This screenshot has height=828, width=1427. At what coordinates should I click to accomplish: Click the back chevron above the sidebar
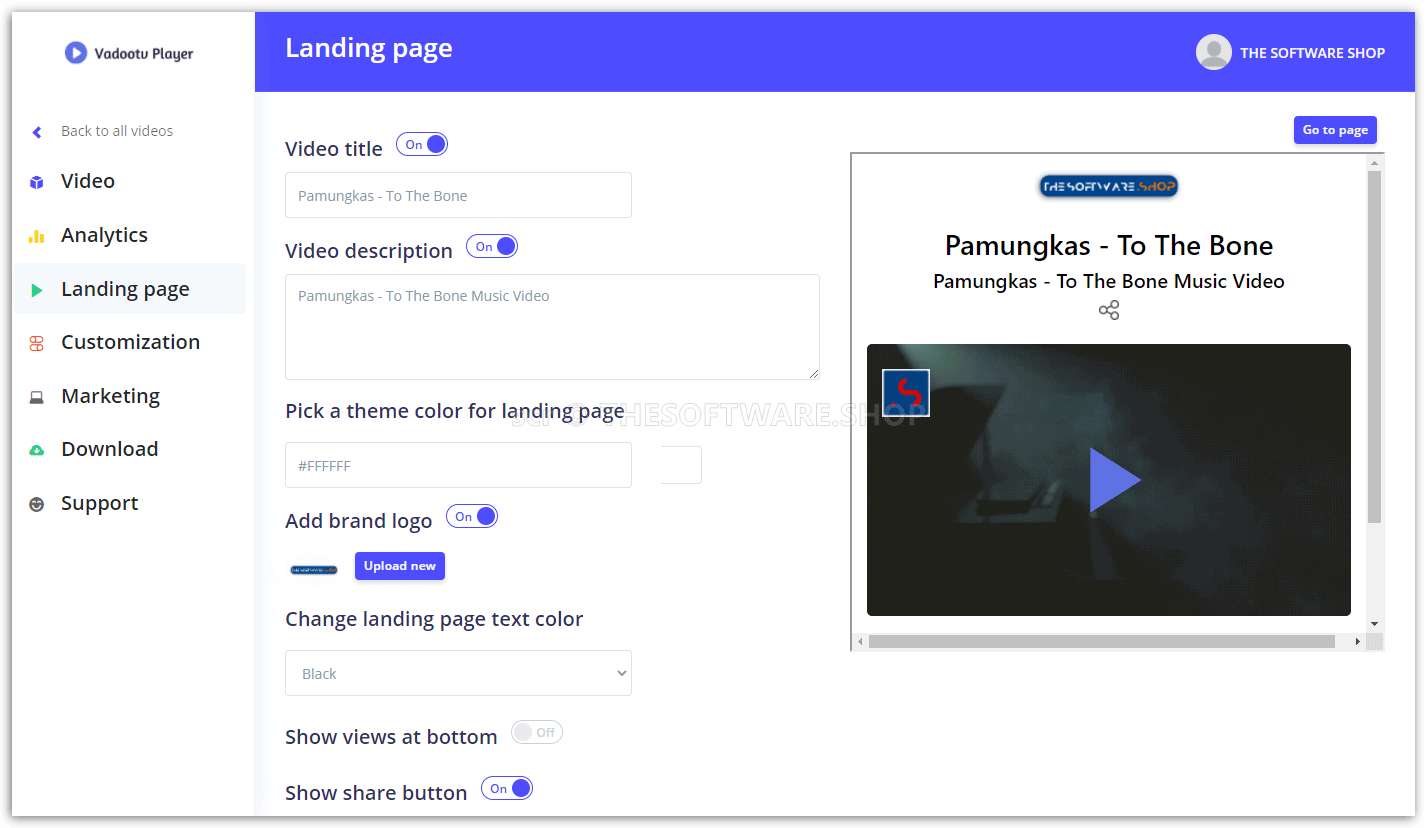(36, 130)
